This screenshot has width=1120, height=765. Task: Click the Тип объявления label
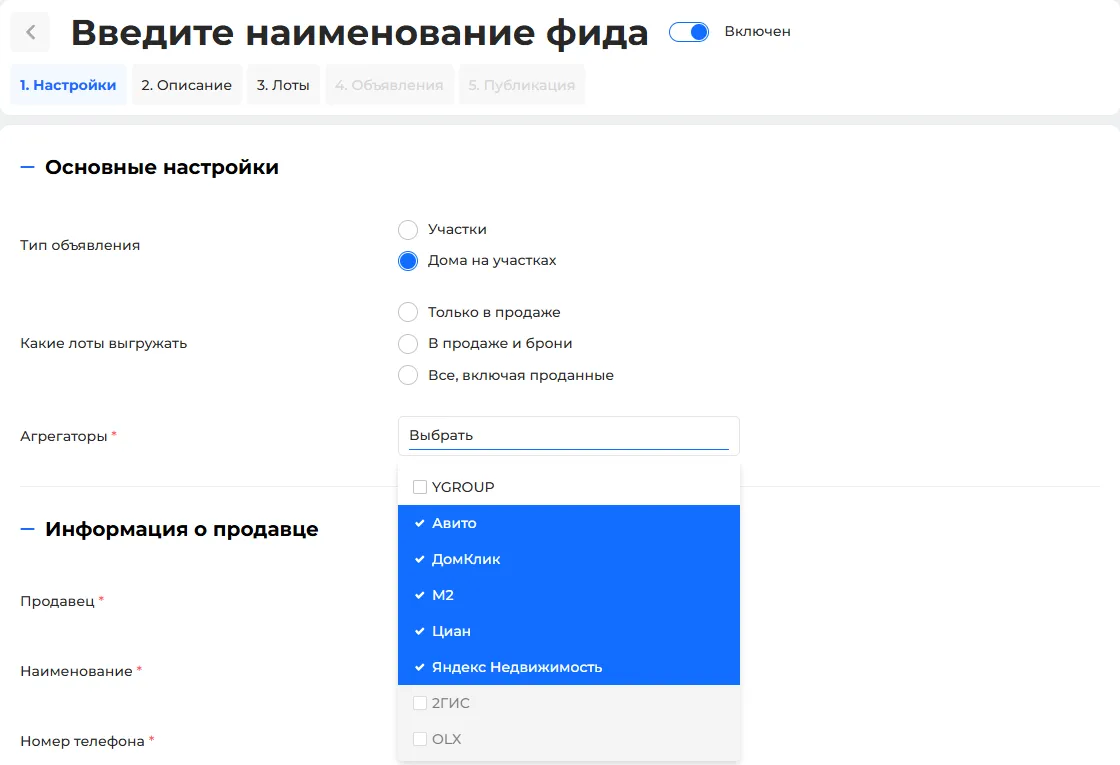(x=80, y=245)
